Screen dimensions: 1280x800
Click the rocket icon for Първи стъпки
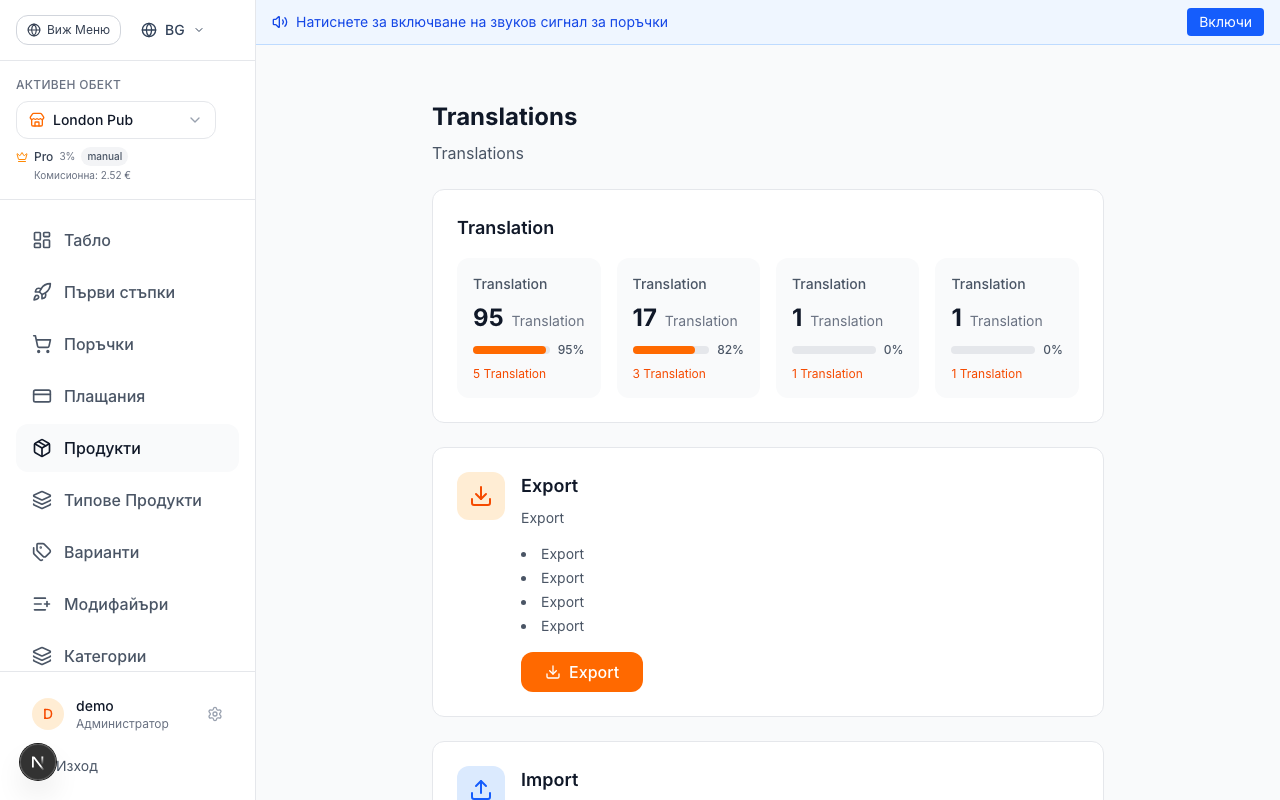42,292
